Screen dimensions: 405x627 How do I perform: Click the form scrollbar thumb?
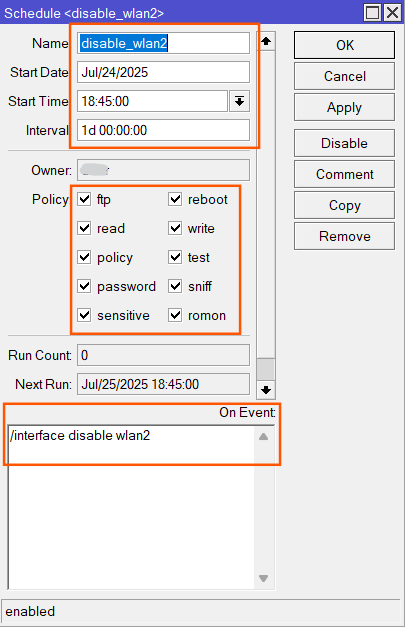(x=266, y=369)
